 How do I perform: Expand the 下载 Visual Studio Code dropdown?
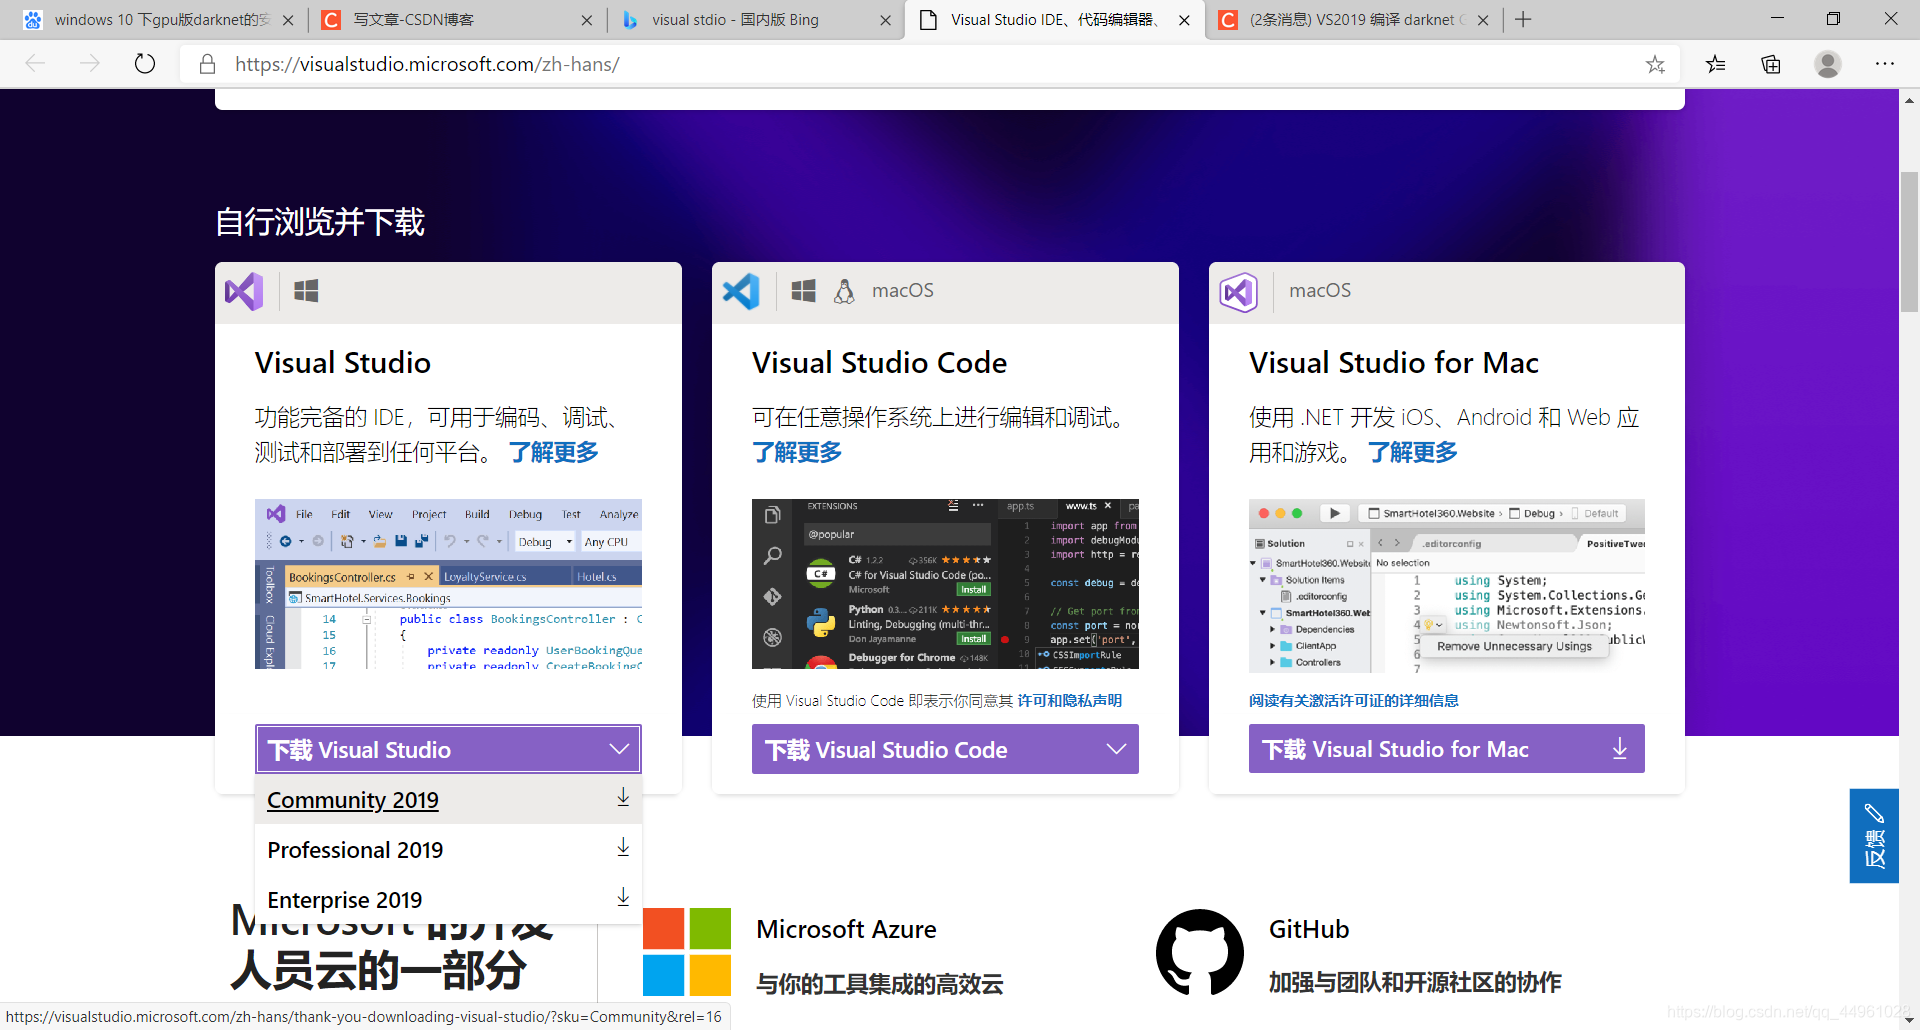[x=945, y=749]
